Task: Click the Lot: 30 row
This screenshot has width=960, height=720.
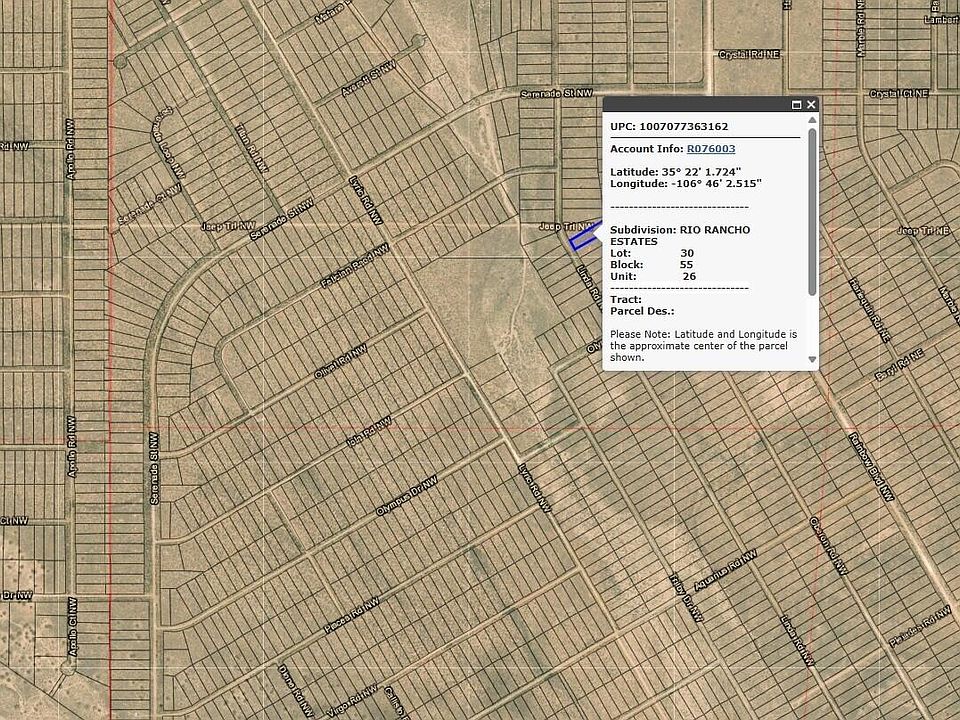Action: pyautogui.click(x=652, y=253)
